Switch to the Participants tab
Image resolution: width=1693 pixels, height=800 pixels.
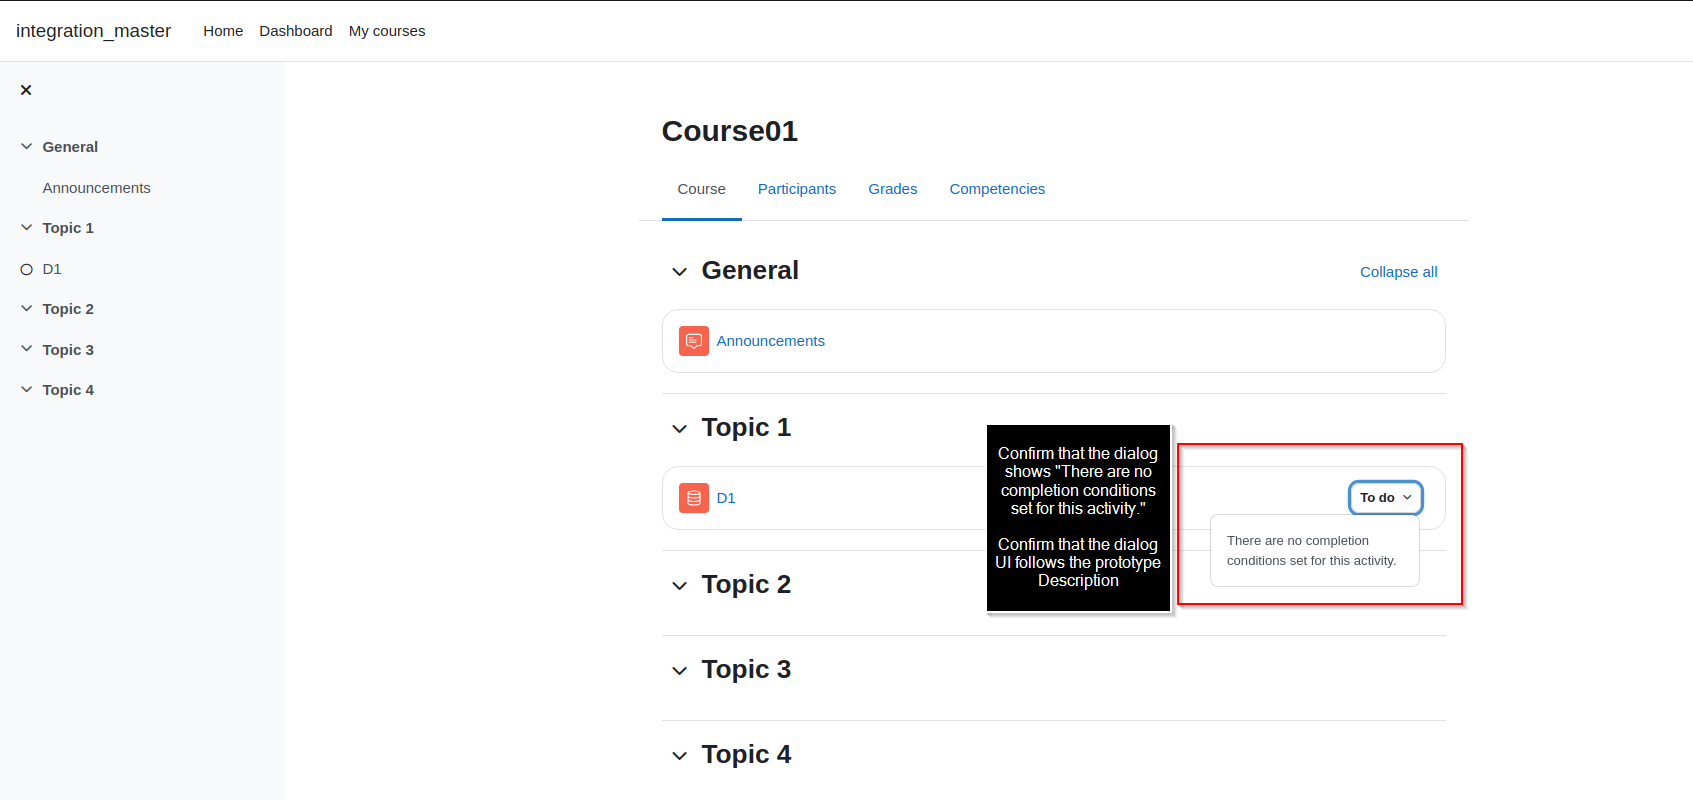[797, 189]
